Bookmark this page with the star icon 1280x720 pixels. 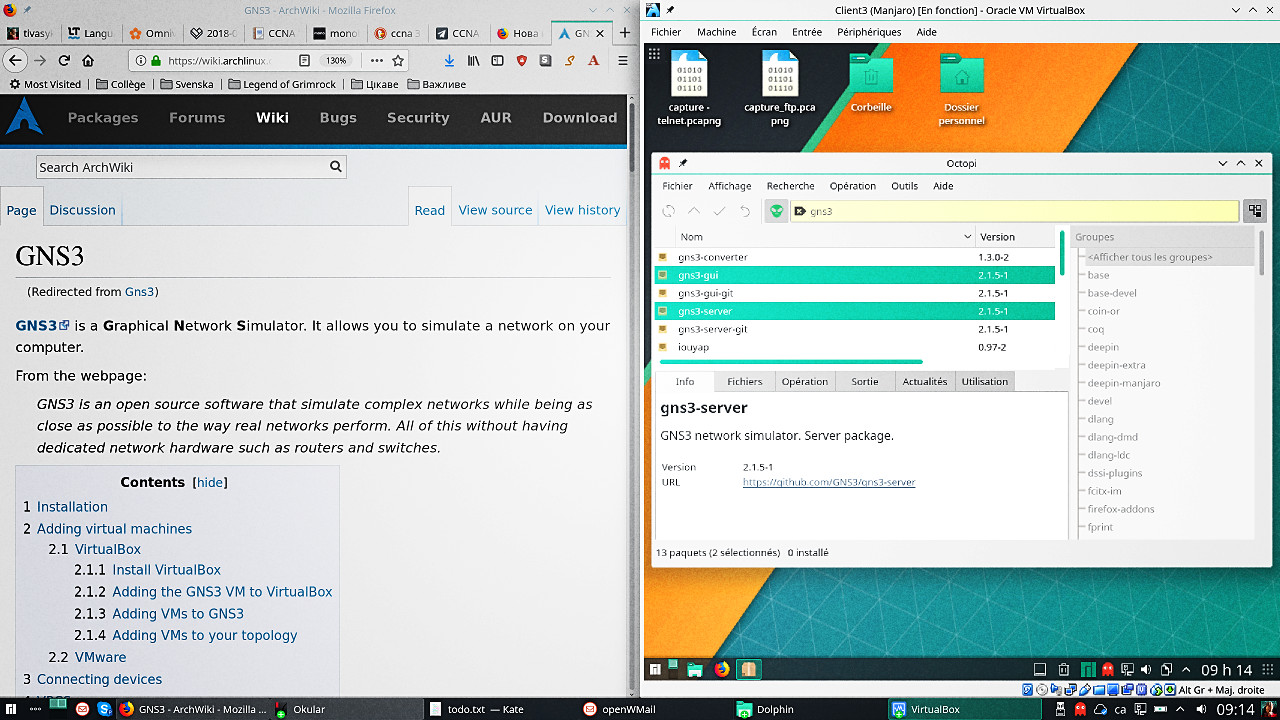coord(398,60)
